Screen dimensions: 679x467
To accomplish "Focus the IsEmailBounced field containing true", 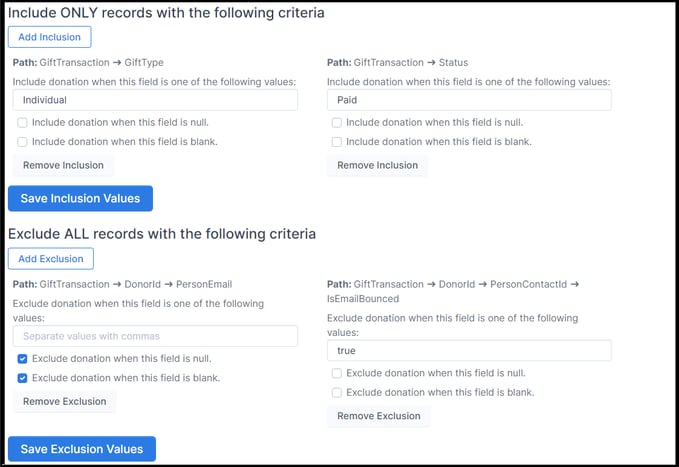I will click(469, 350).
